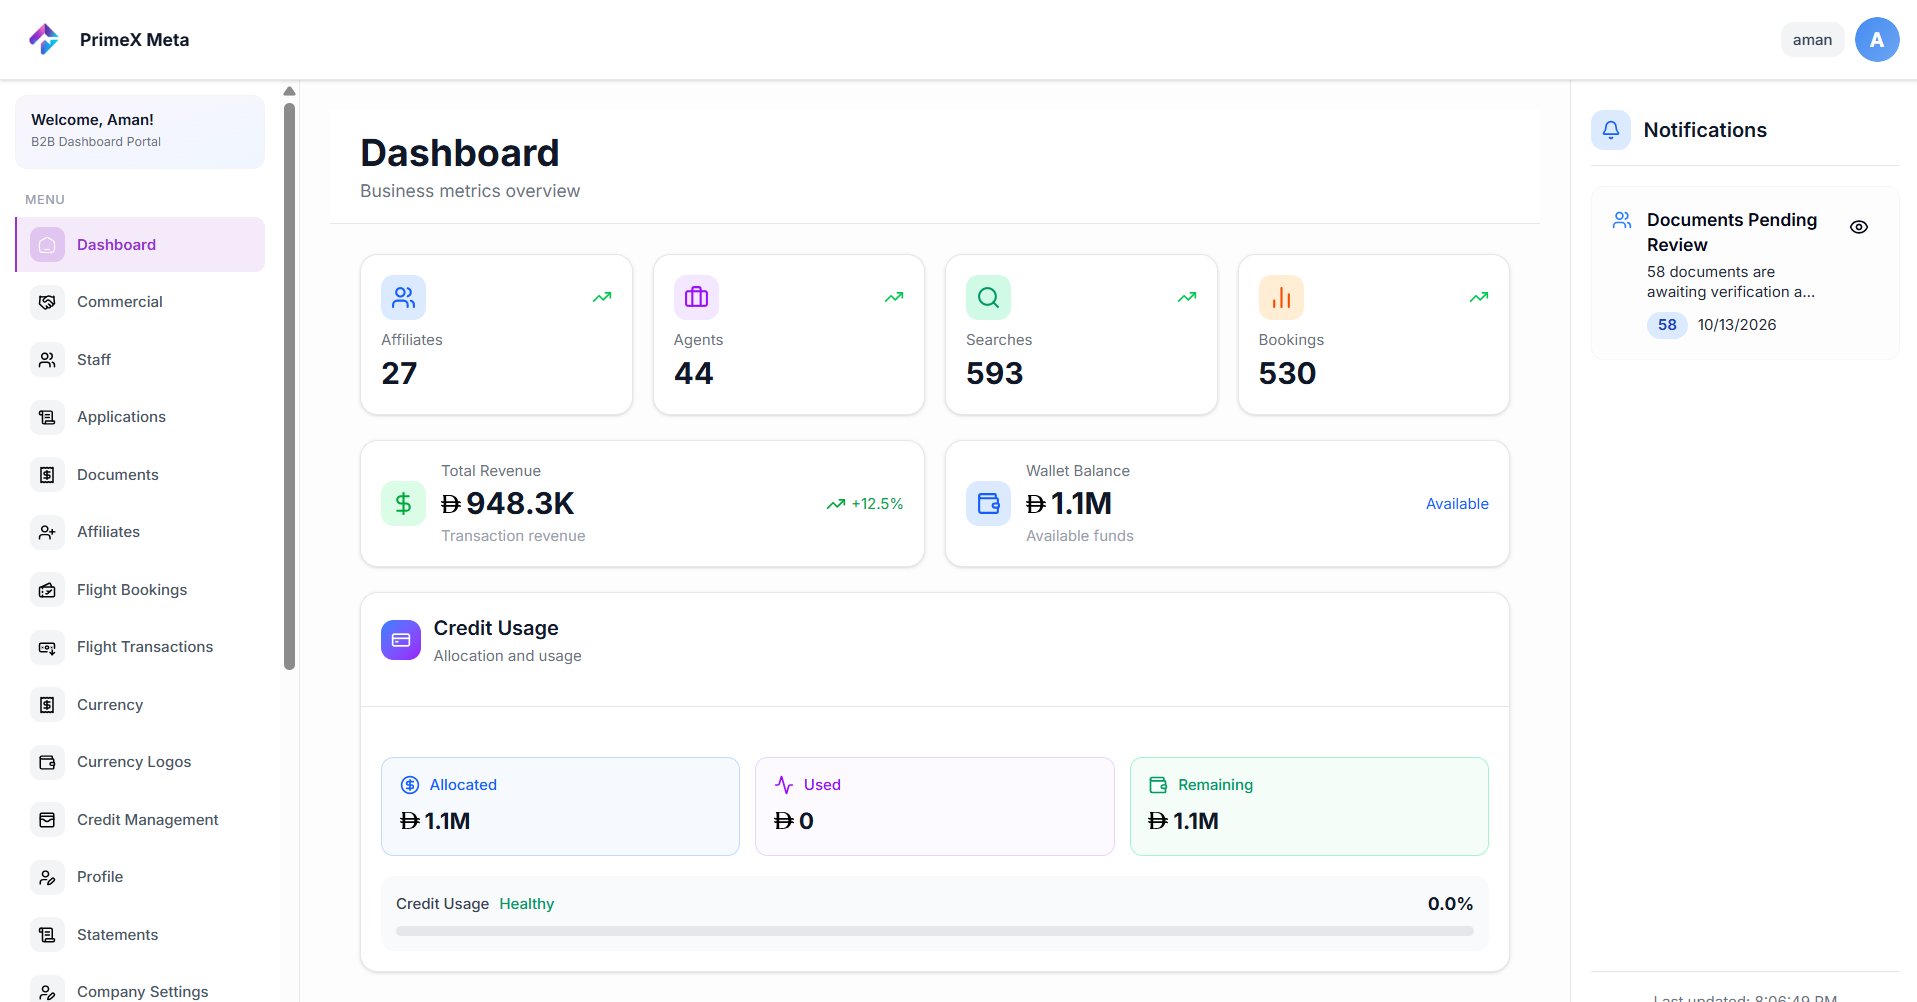Go to Flight Bookings
Image resolution: width=1917 pixels, height=1002 pixels.
pos(140,590)
